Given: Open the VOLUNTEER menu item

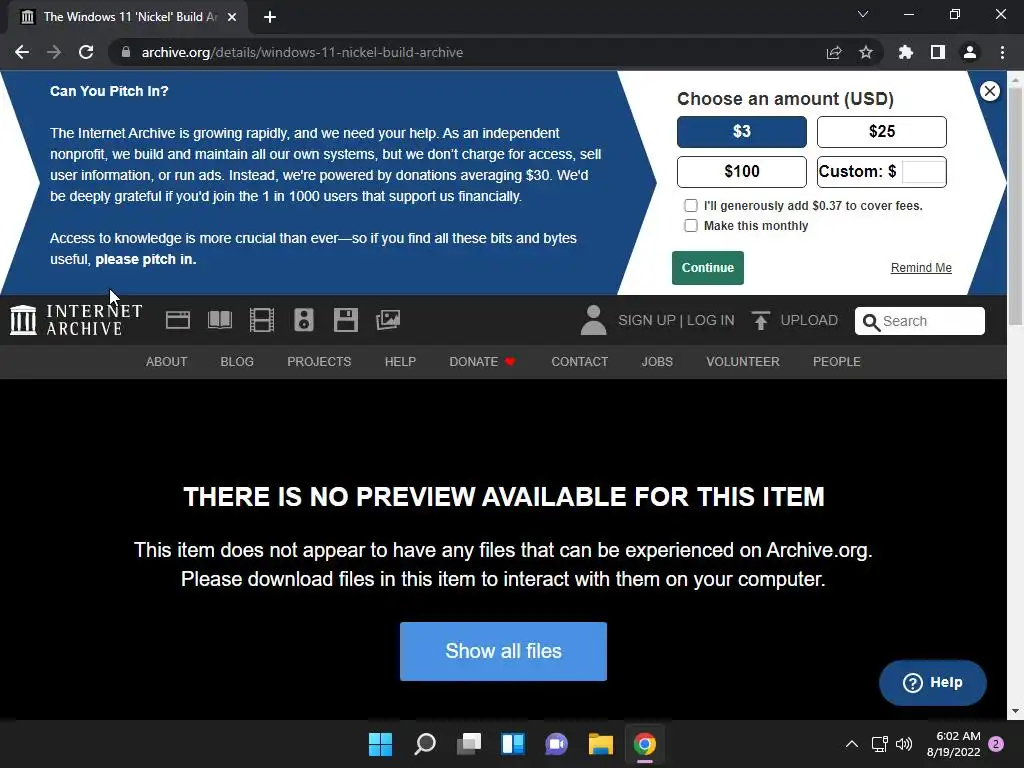Looking at the screenshot, I should (x=743, y=362).
